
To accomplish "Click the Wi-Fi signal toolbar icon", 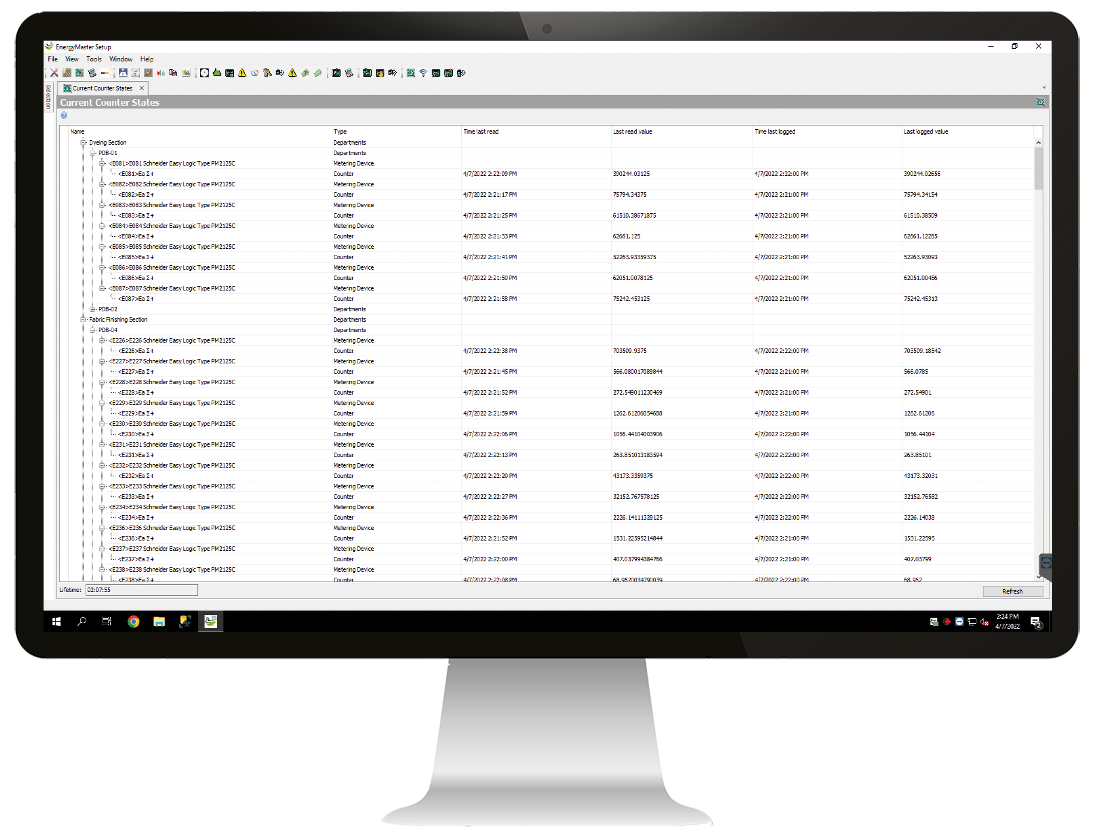I will [423, 73].
